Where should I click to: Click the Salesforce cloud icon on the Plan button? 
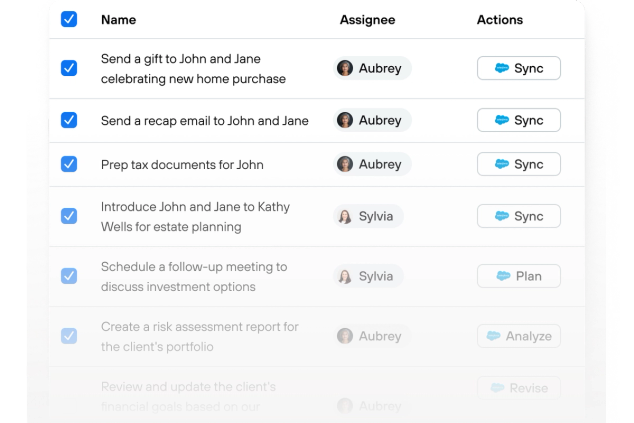click(x=502, y=276)
